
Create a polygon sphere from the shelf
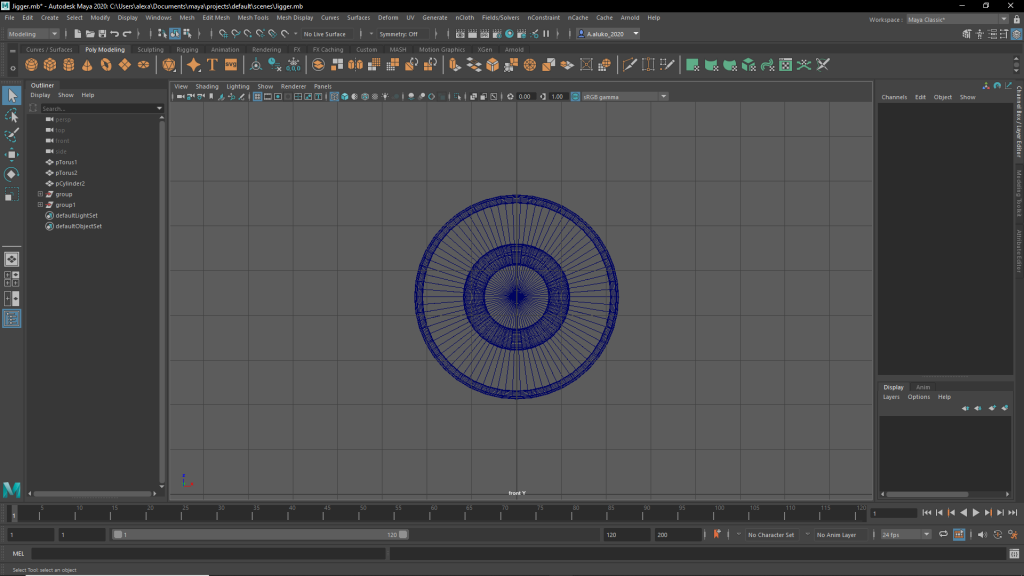click(x=32, y=65)
